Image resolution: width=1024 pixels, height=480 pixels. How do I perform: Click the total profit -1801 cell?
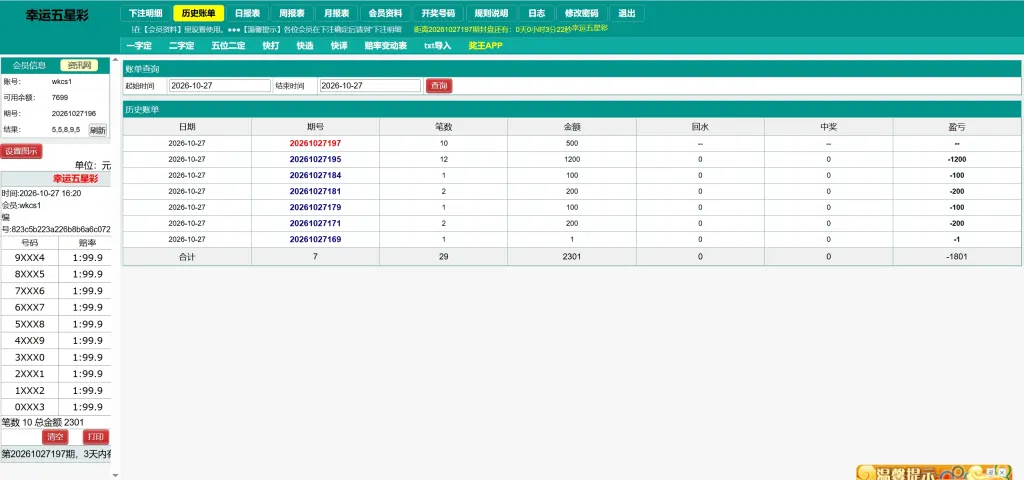point(957,257)
